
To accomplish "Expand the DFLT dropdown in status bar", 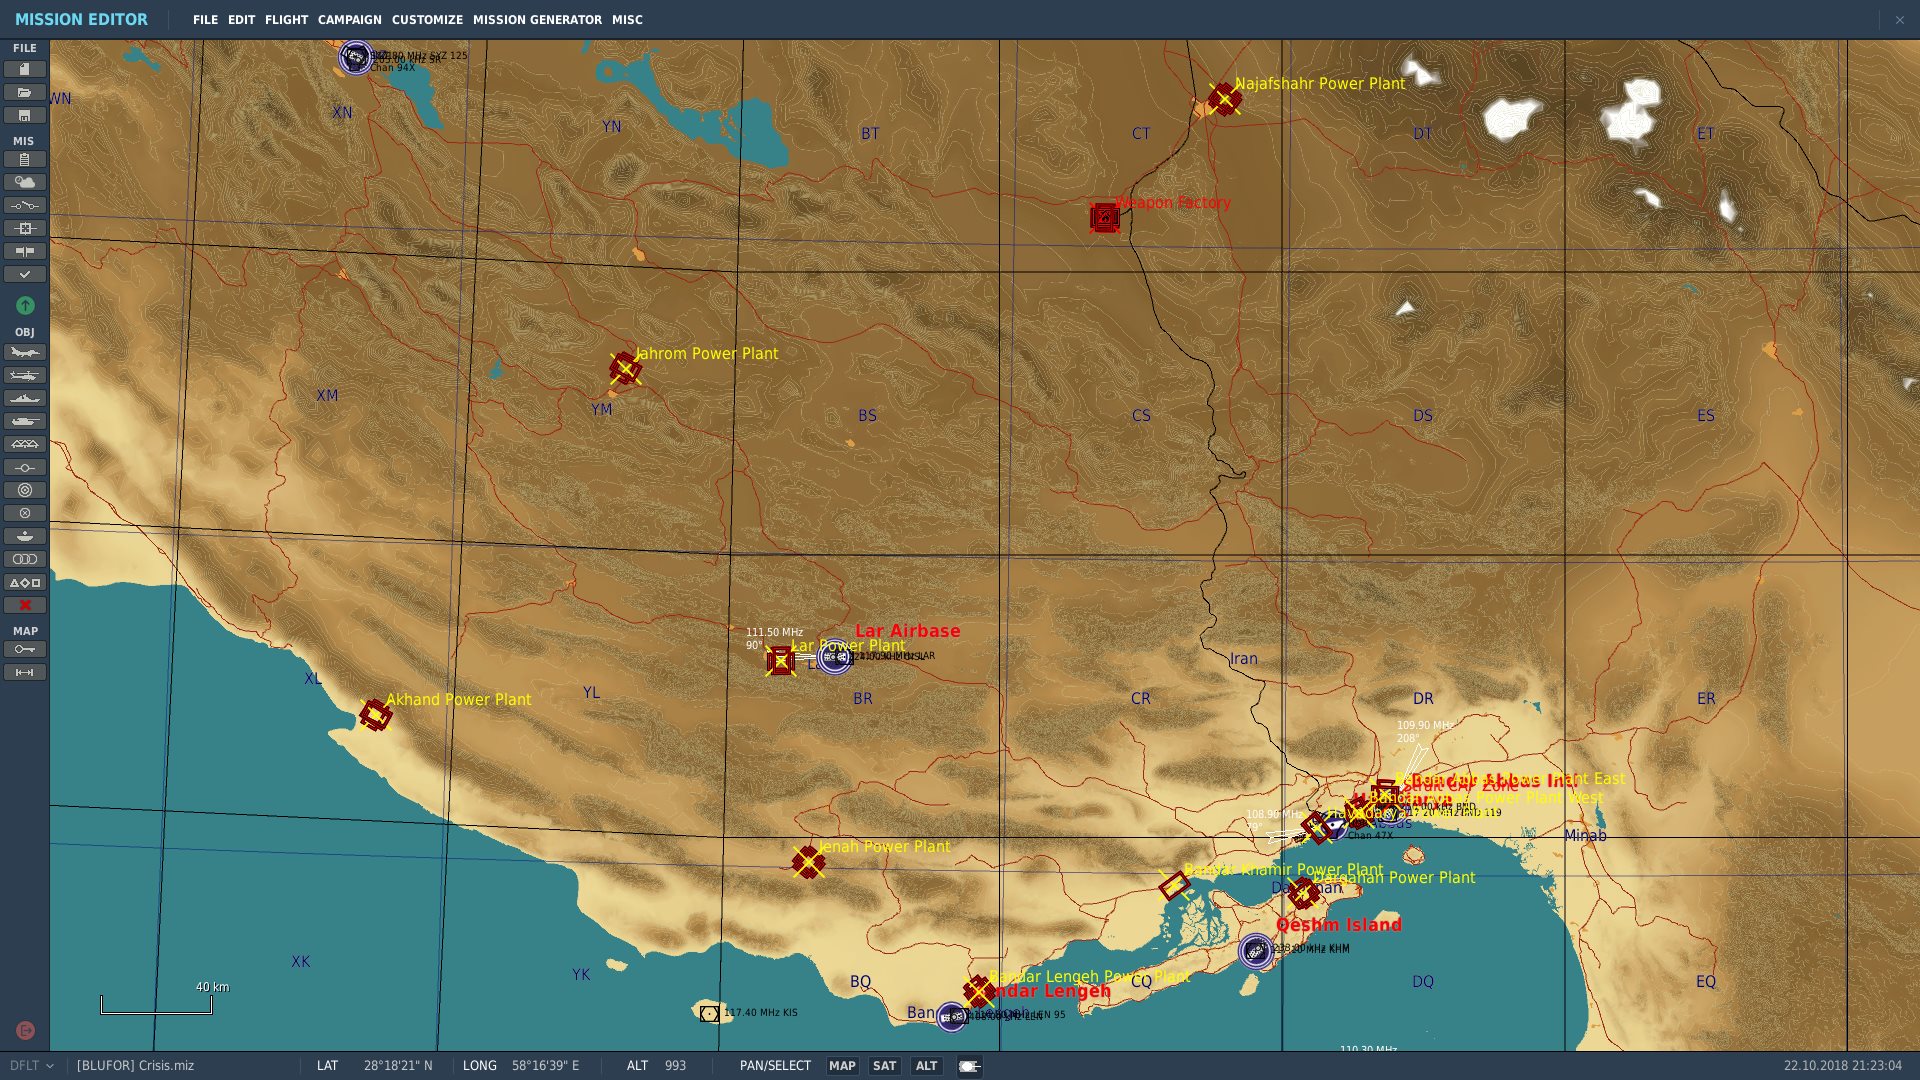I will coord(31,1066).
